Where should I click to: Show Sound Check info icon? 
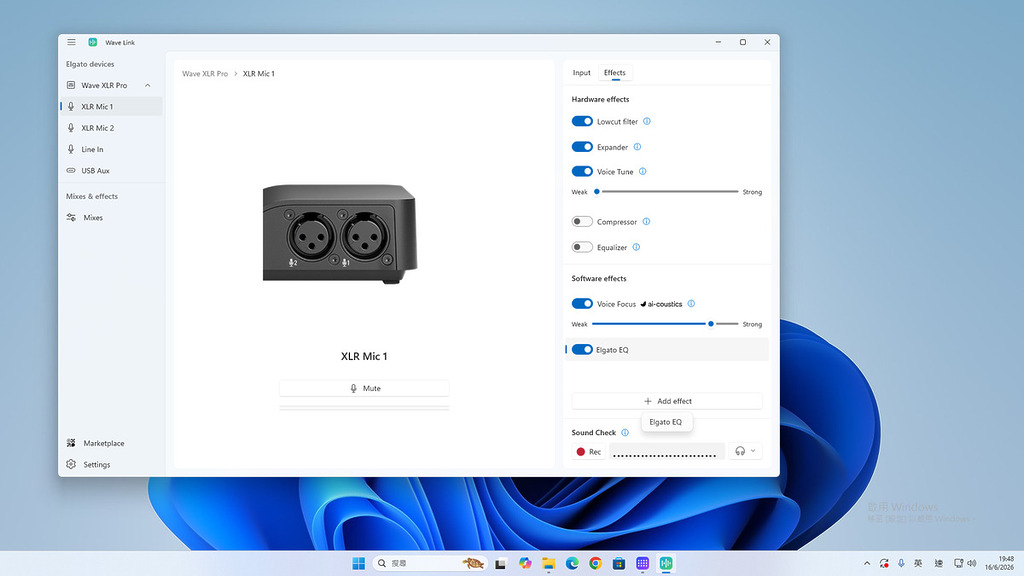[x=625, y=432]
